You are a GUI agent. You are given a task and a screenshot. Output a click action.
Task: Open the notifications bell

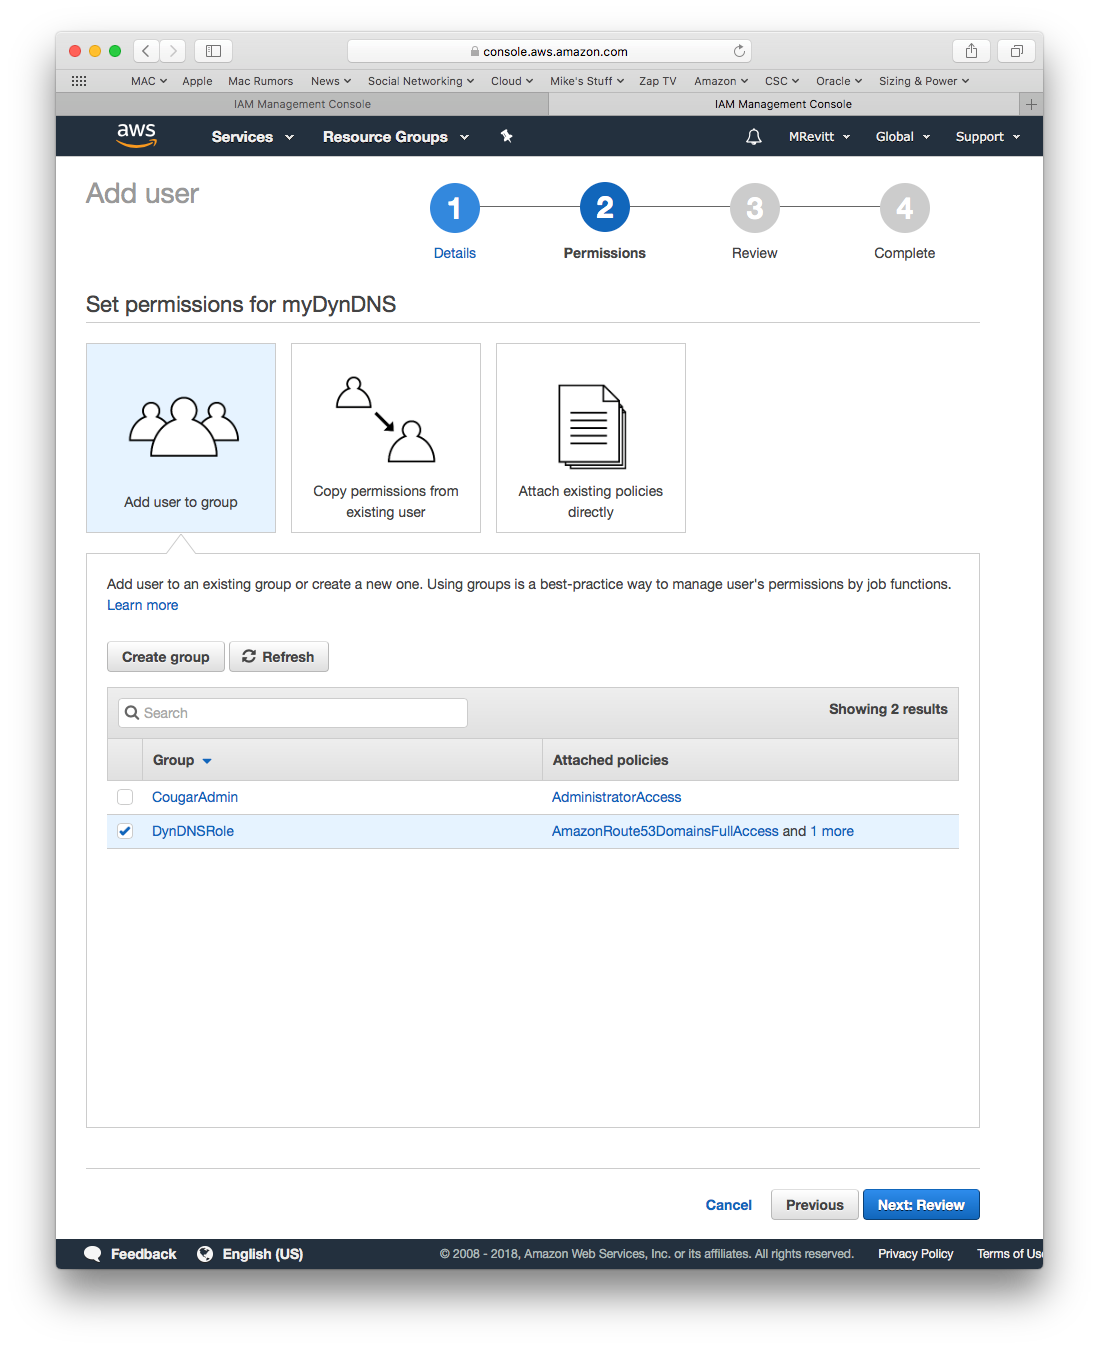(754, 137)
